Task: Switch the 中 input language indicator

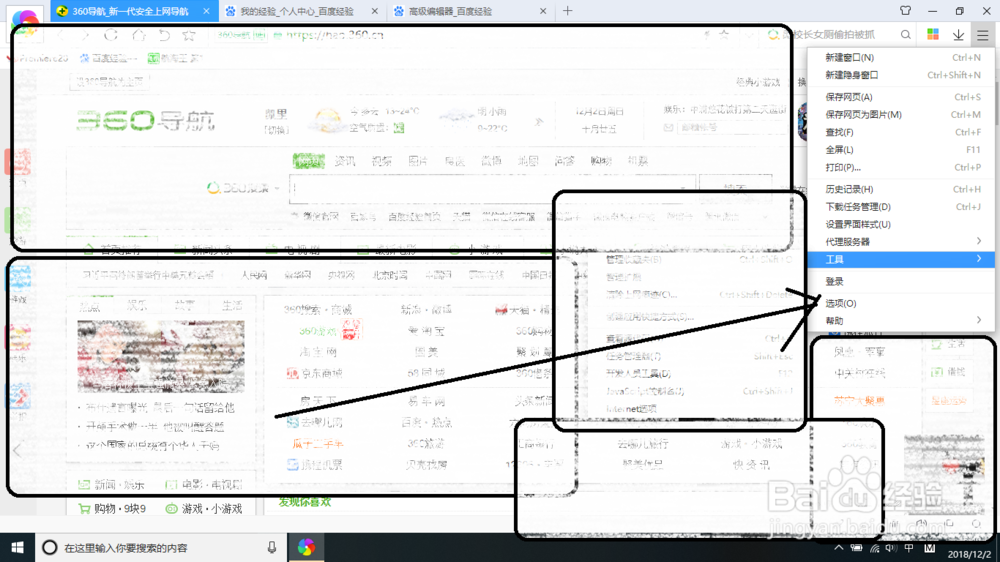Action: [909, 548]
